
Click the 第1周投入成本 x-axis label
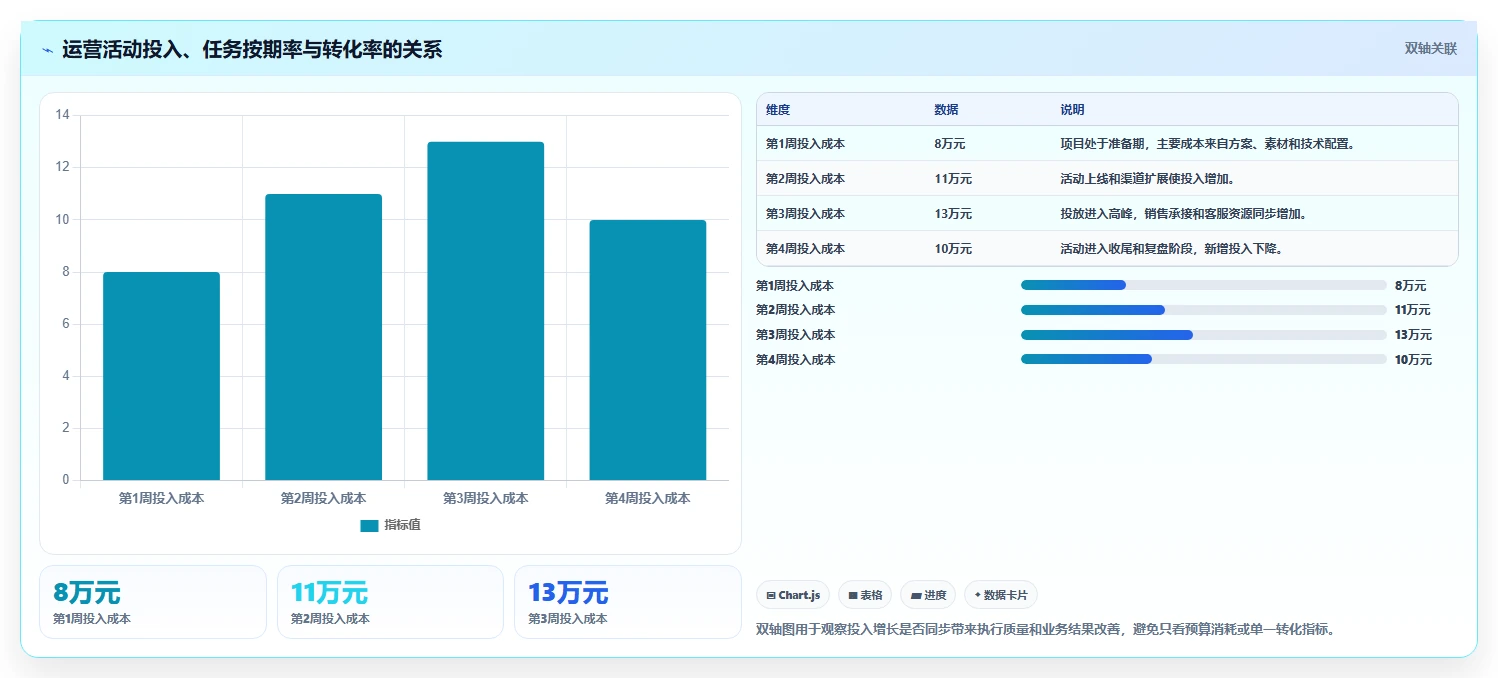161,498
